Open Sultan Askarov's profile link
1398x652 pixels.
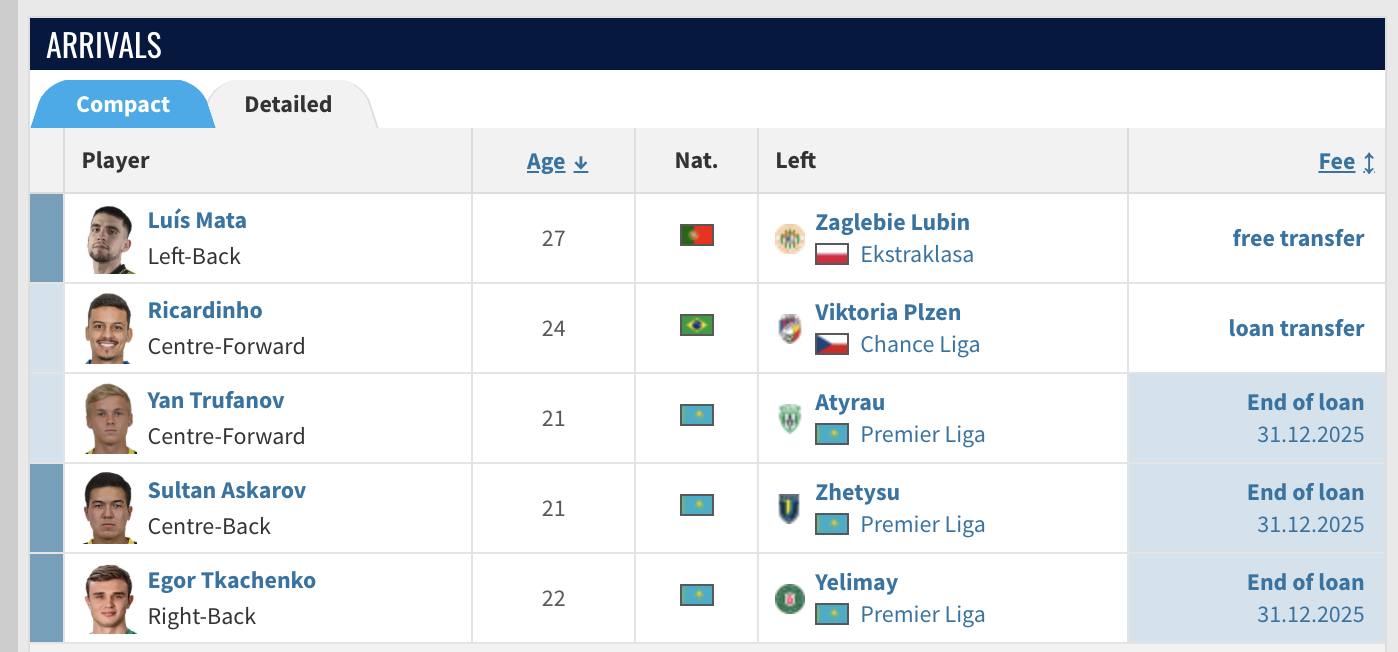tap(227, 490)
